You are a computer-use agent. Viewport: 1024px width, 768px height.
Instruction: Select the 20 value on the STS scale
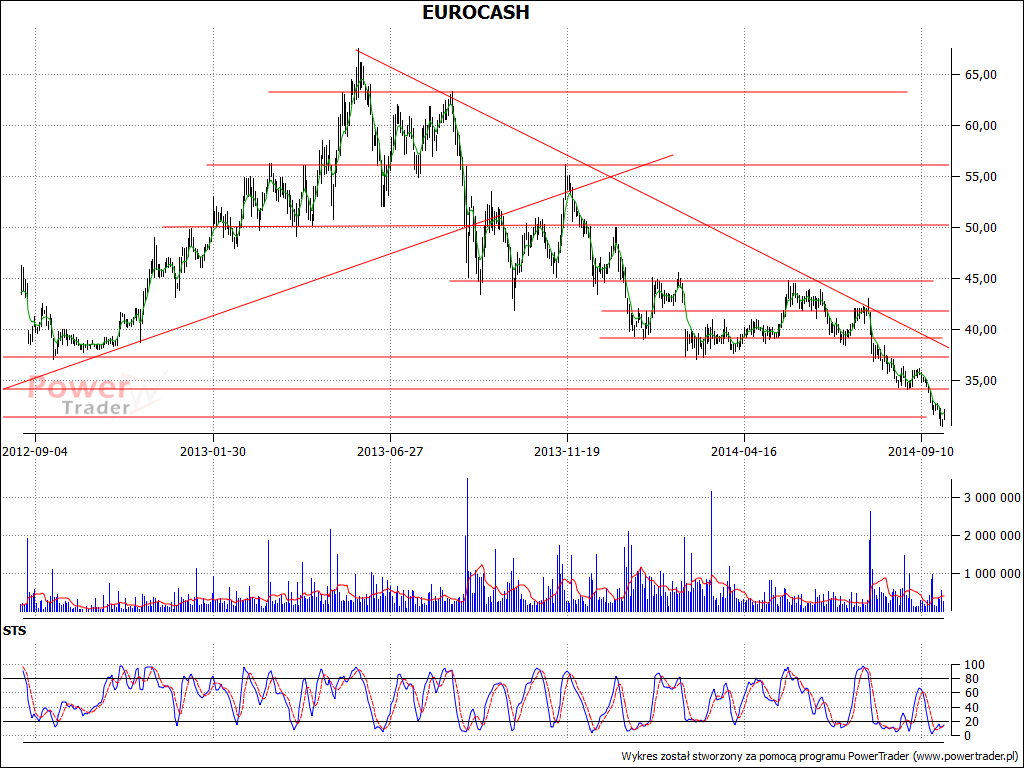coord(971,722)
